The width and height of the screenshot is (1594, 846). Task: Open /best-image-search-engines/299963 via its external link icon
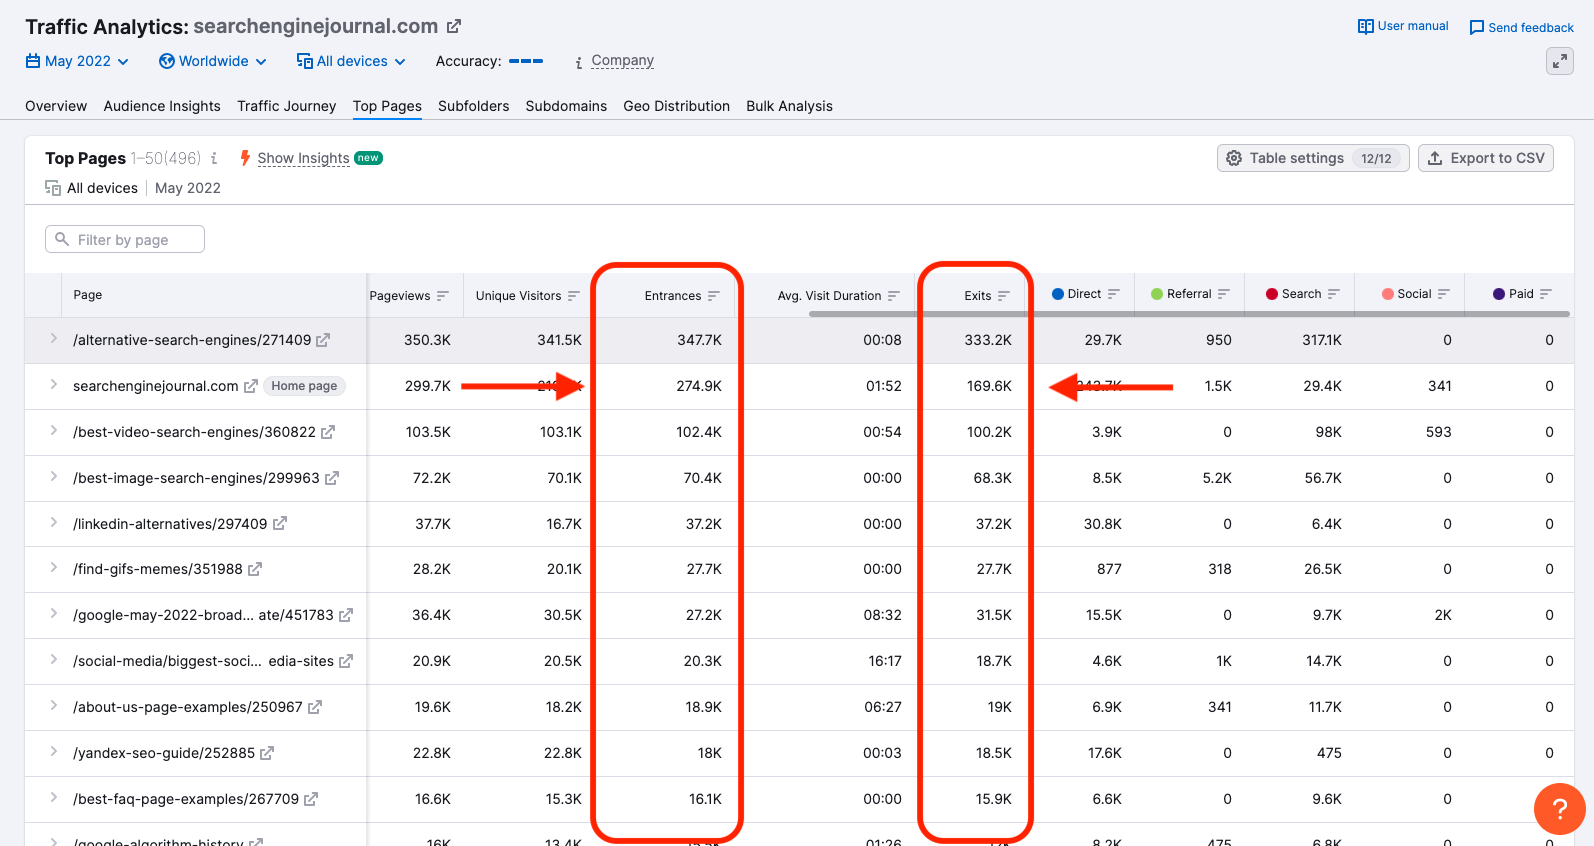click(x=332, y=478)
